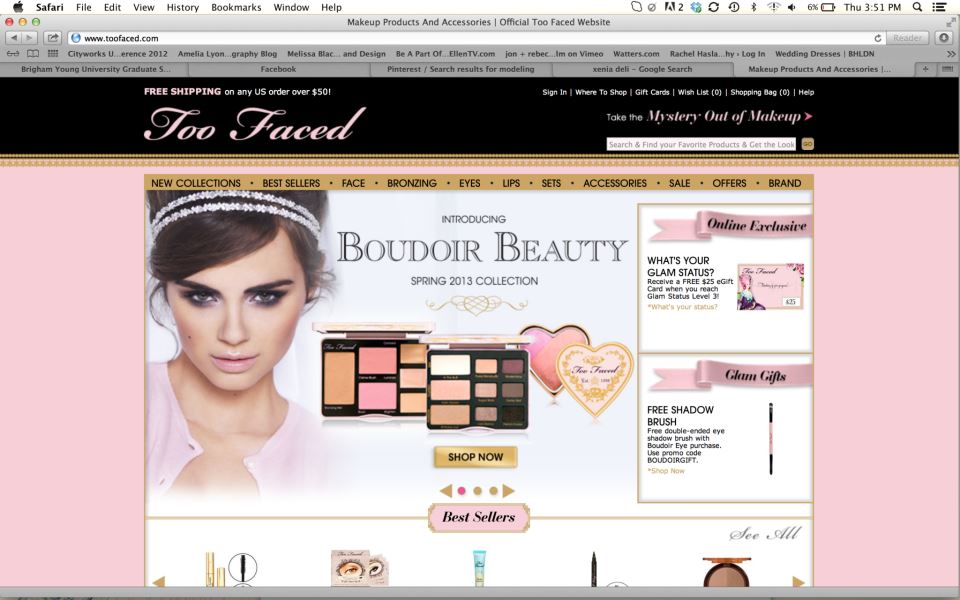The image size is (960, 600).
Task: Open Top Sites grid icon
Action: [53, 54]
